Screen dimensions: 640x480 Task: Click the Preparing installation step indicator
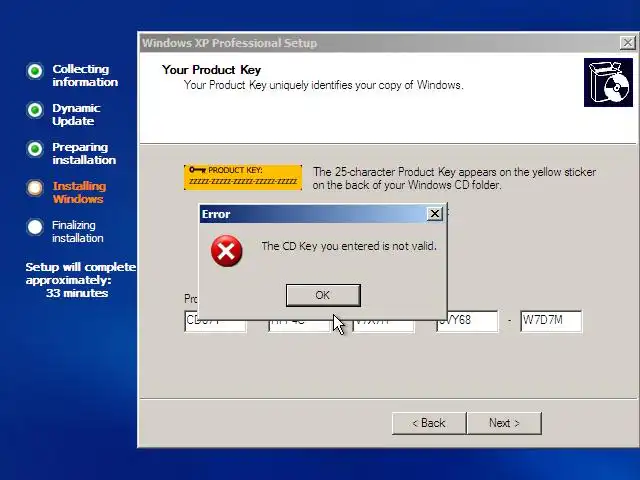tap(35, 149)
